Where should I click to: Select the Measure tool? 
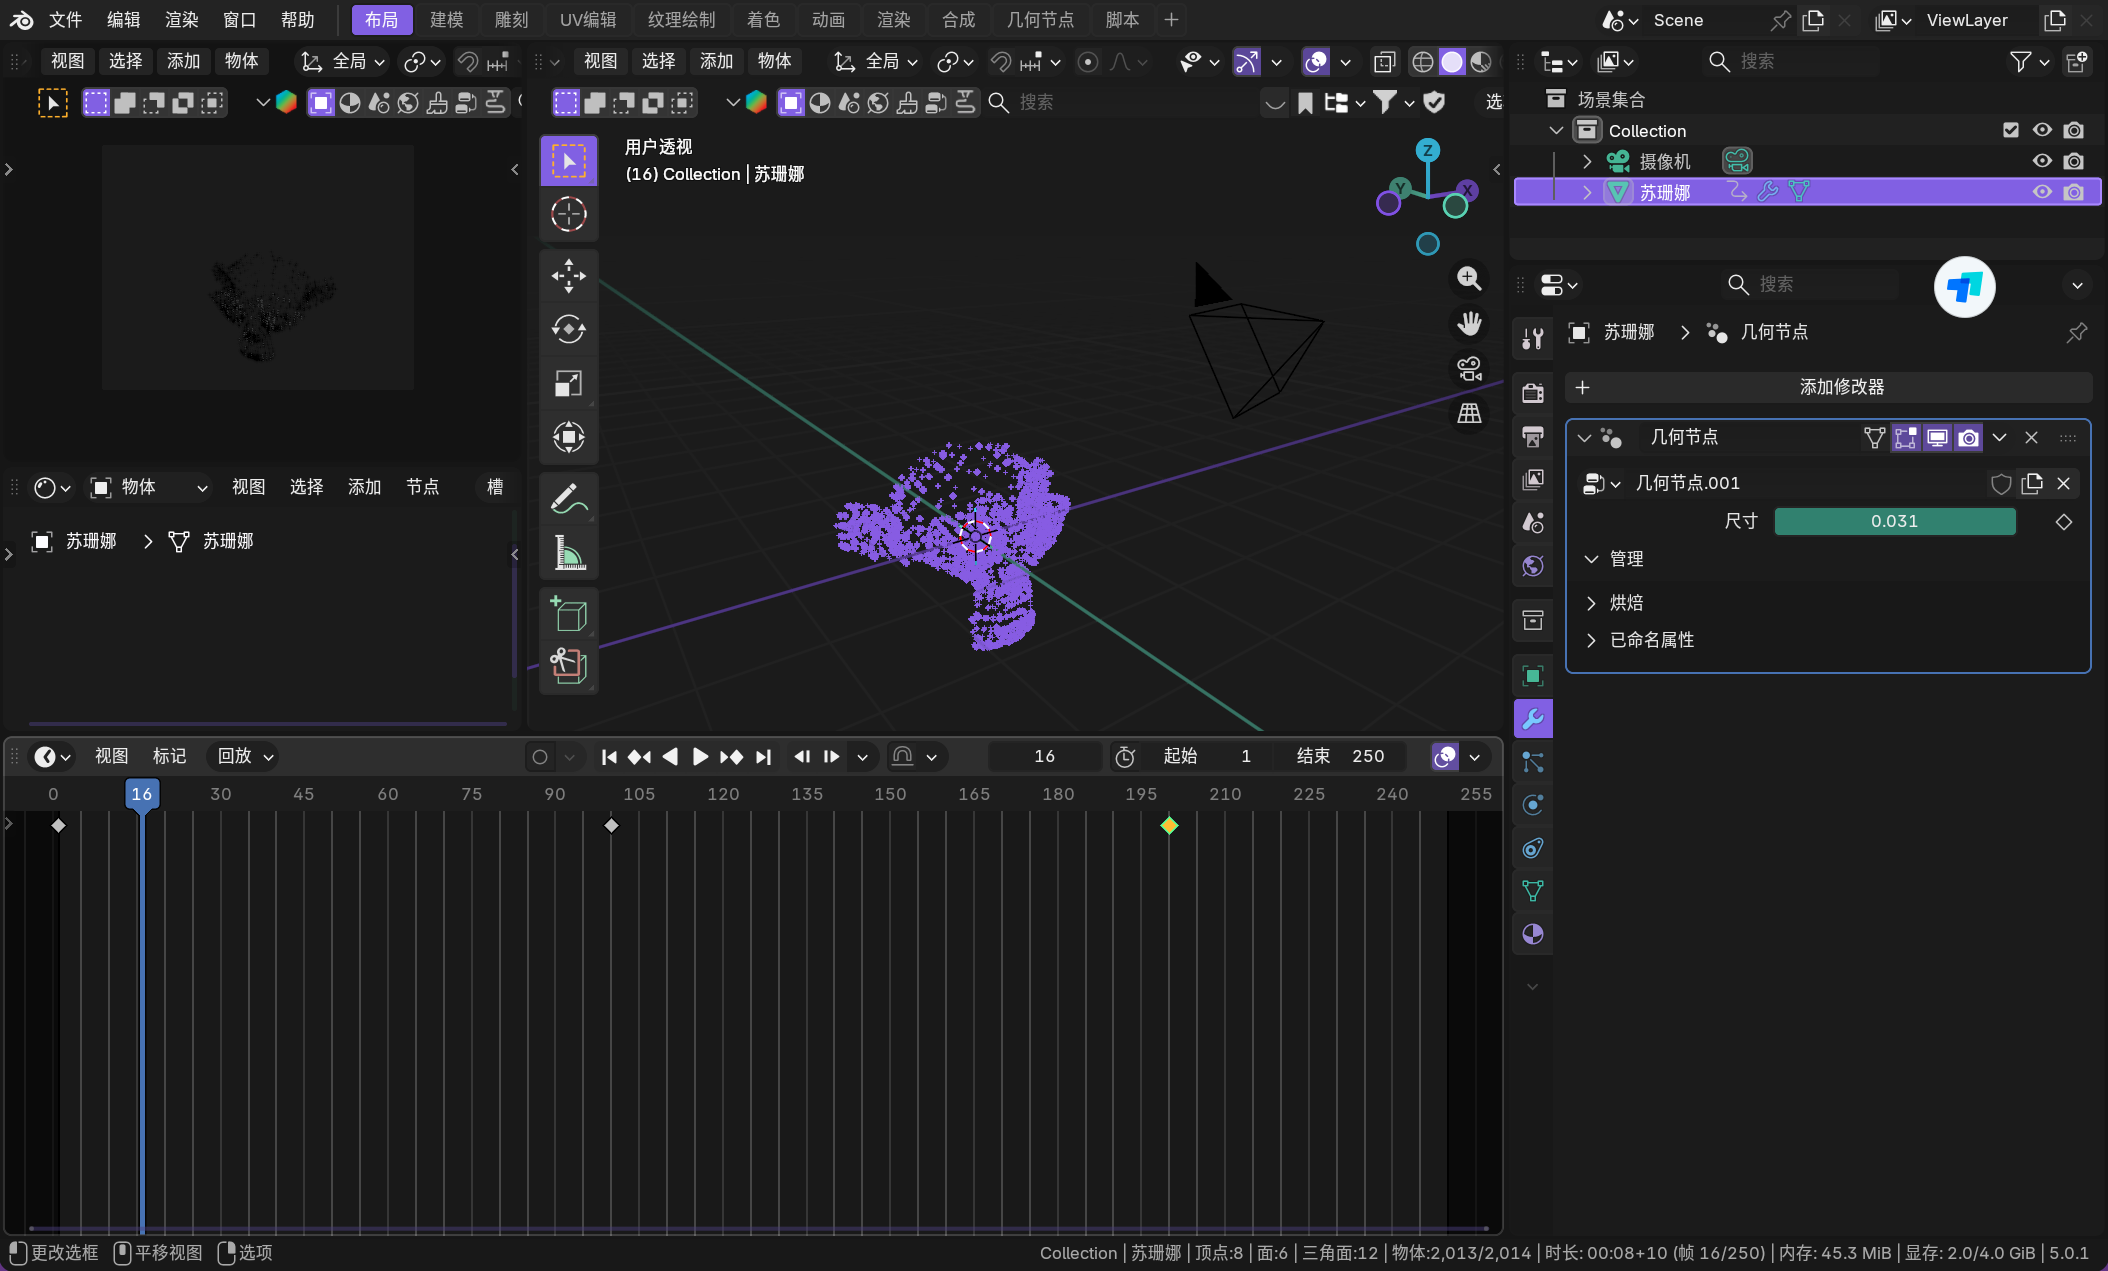tap(568, 552)
